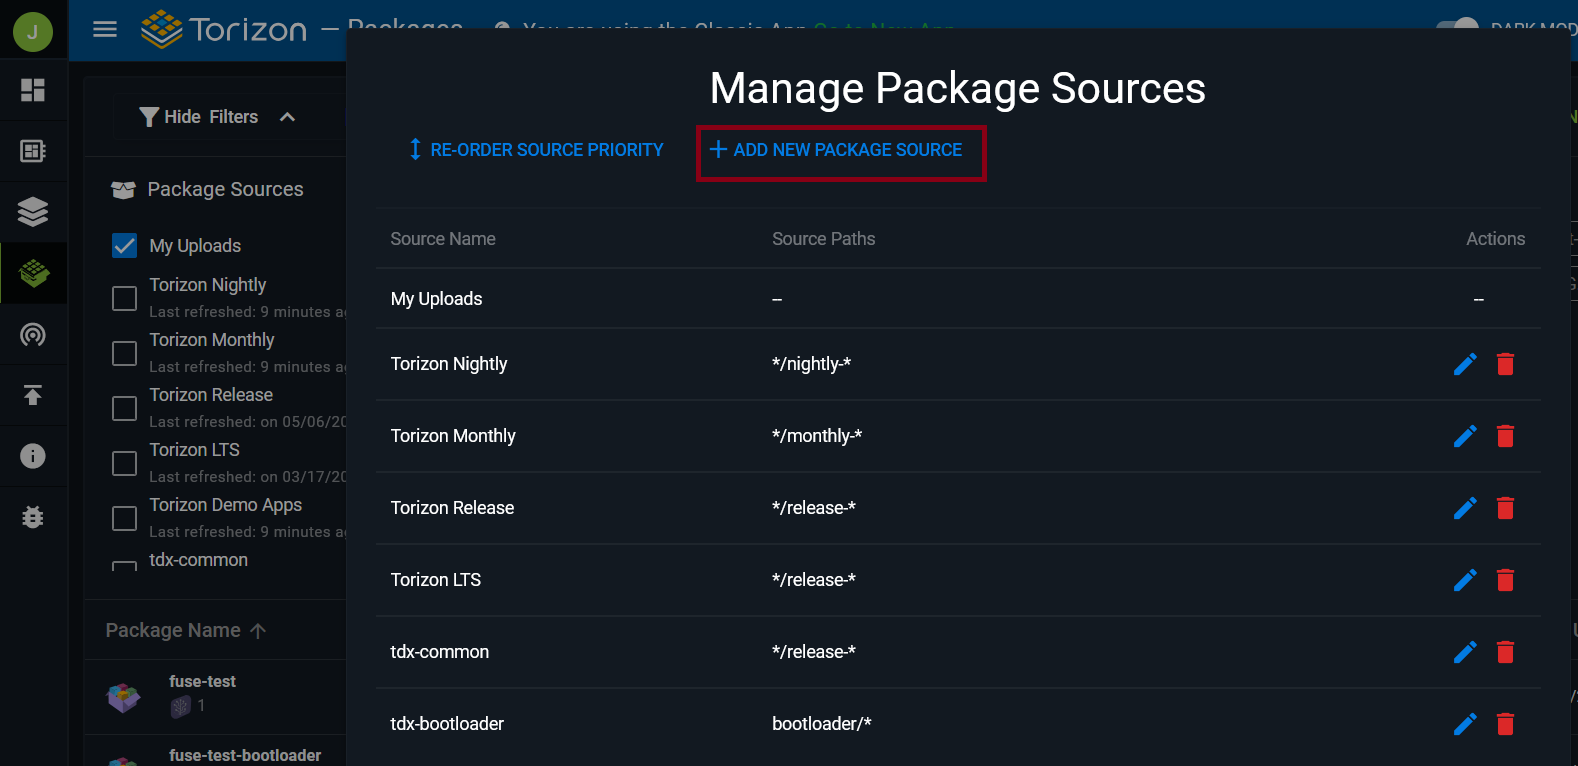The height and width of the screenshot is (766, 1578).
Task: Click the Torizon logo
Action: [224, 30]
